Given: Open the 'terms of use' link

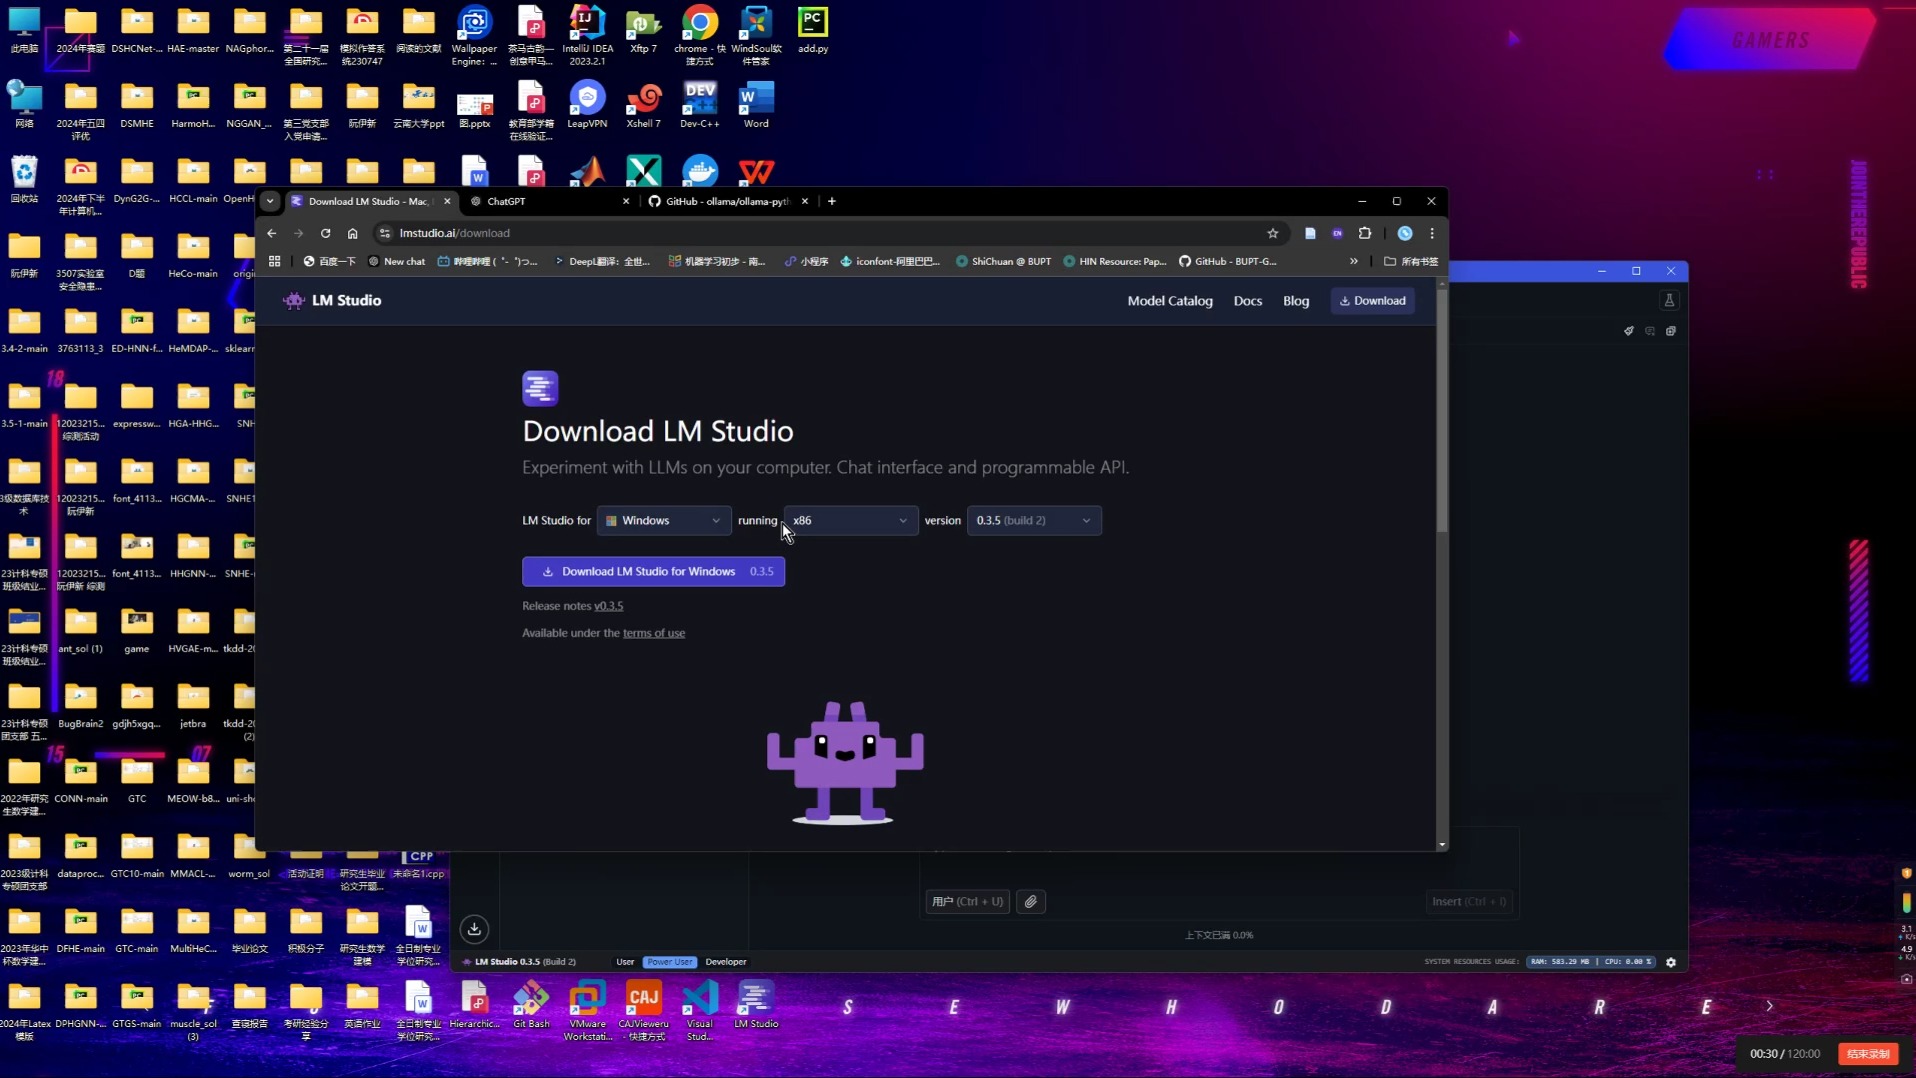Looking at the screenshot, I should click(x=653, y=632).
